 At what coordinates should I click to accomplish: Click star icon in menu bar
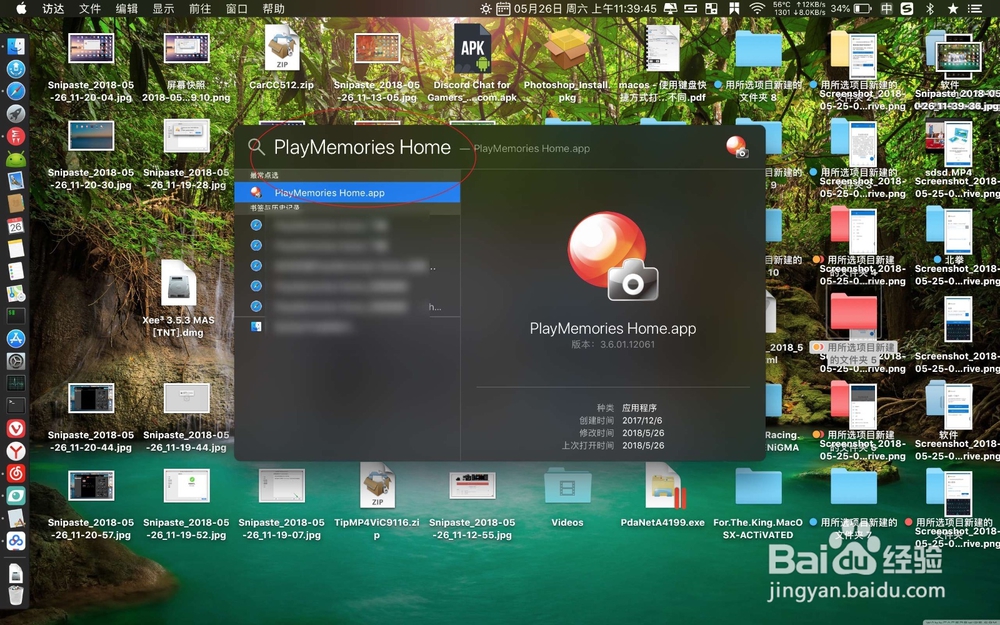pyautogui.click(x=953, y=8)
